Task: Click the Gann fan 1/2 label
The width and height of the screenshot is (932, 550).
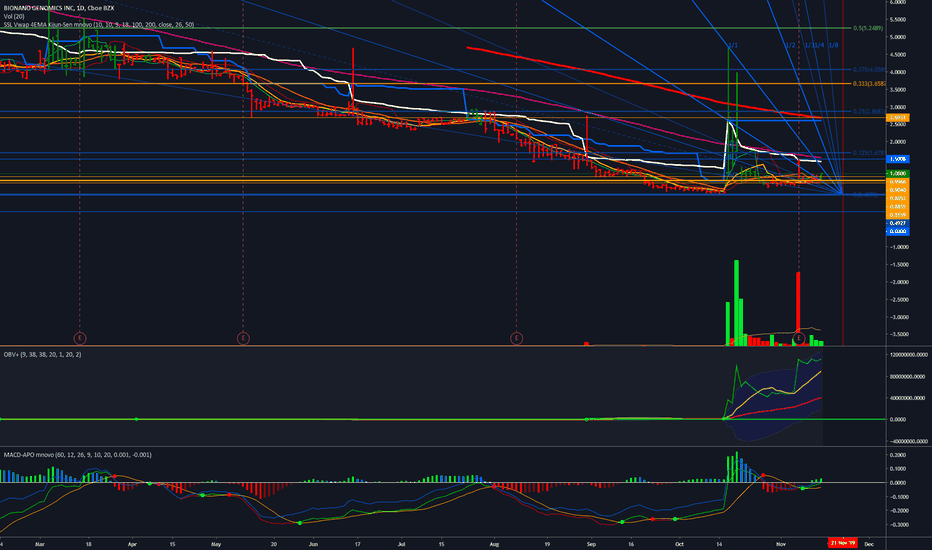Action: pos(790,46)
